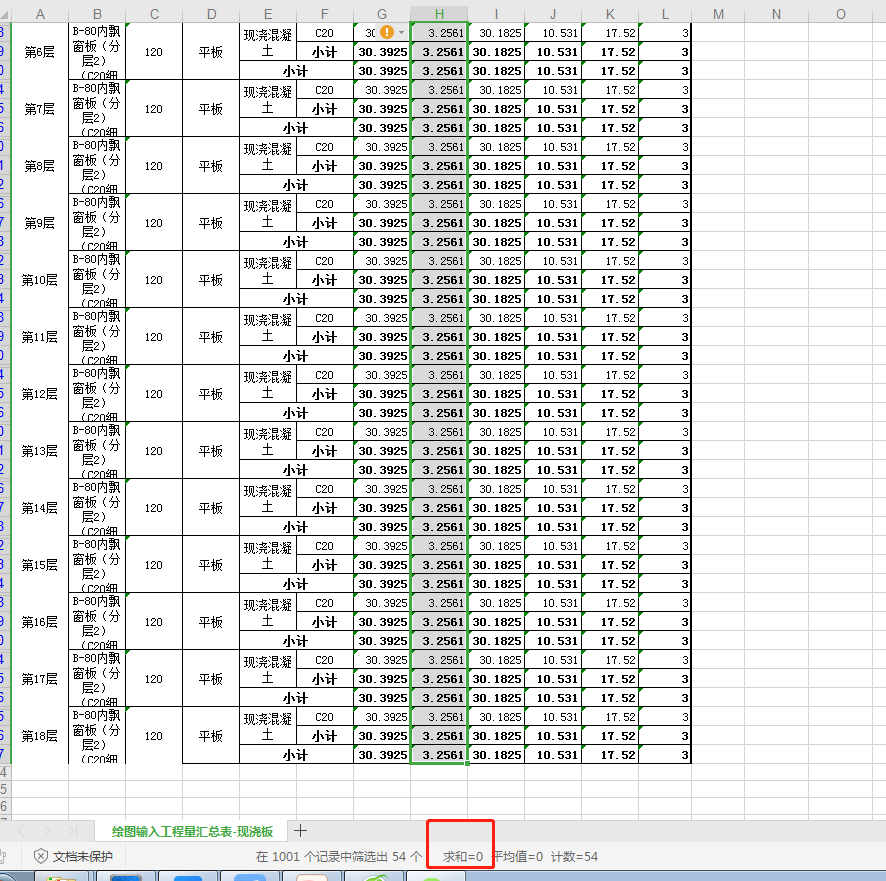Open the dropdown arrow beside the warning icon
Screen dimensions: 886x881
401,33
